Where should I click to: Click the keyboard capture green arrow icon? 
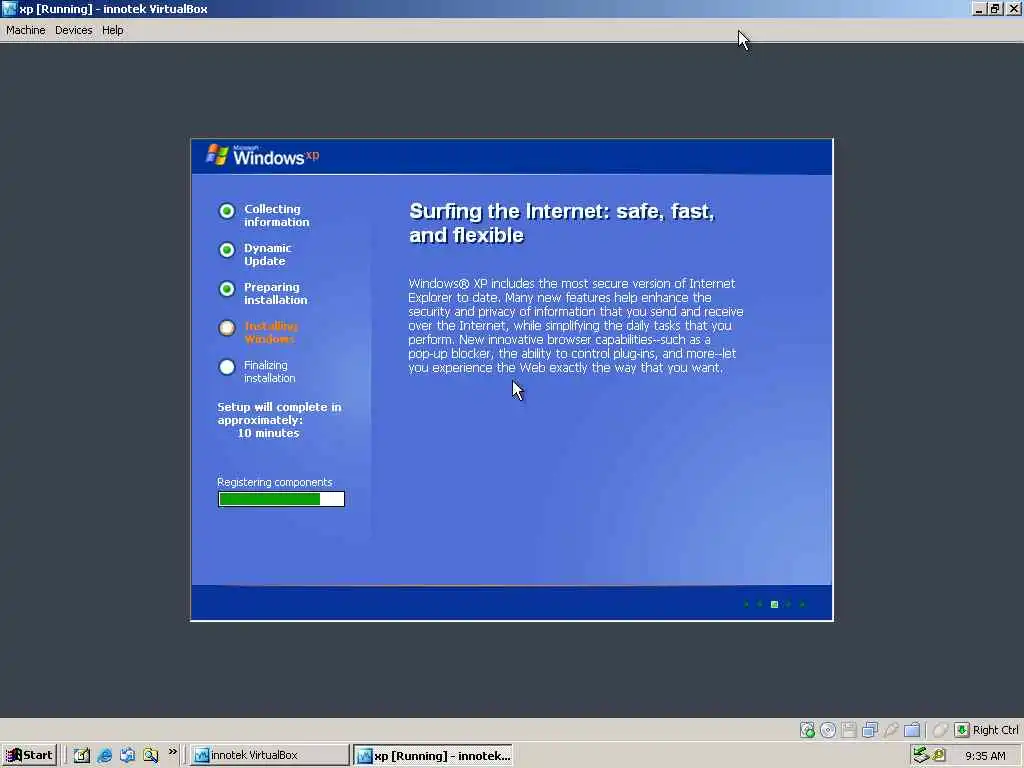click(961, 729)
